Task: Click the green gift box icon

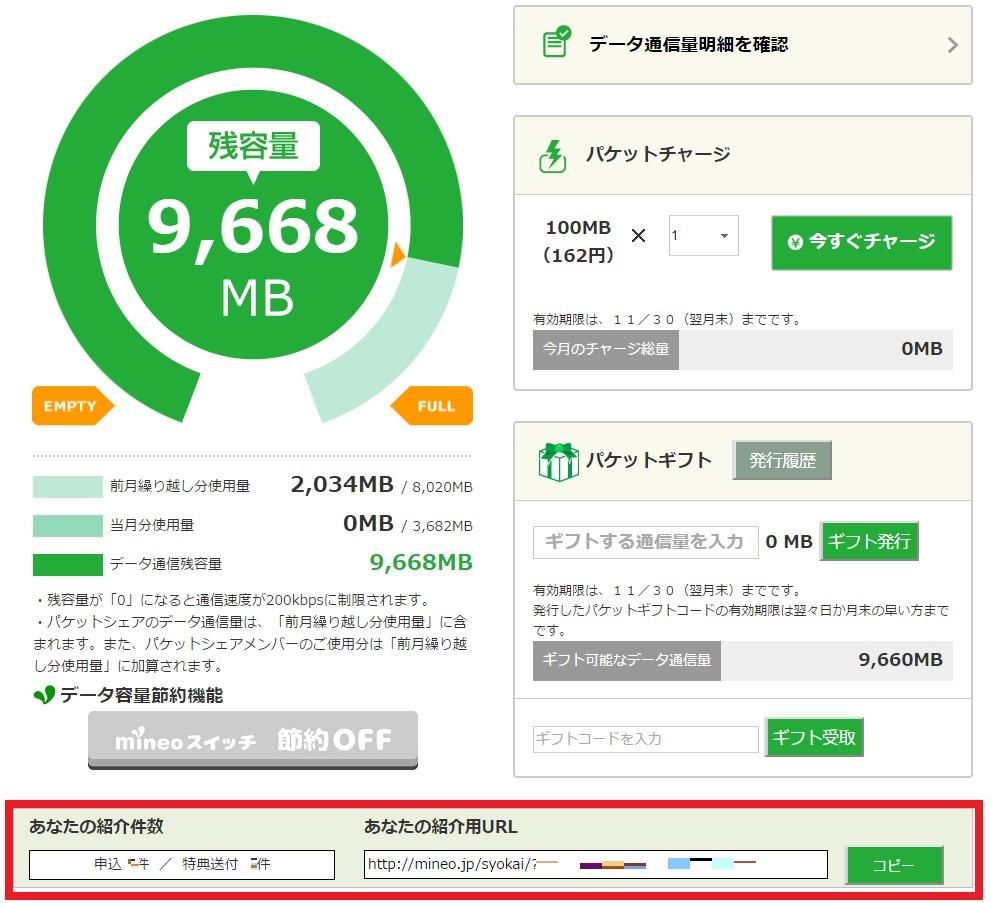Action: click(x=558, y=461)
